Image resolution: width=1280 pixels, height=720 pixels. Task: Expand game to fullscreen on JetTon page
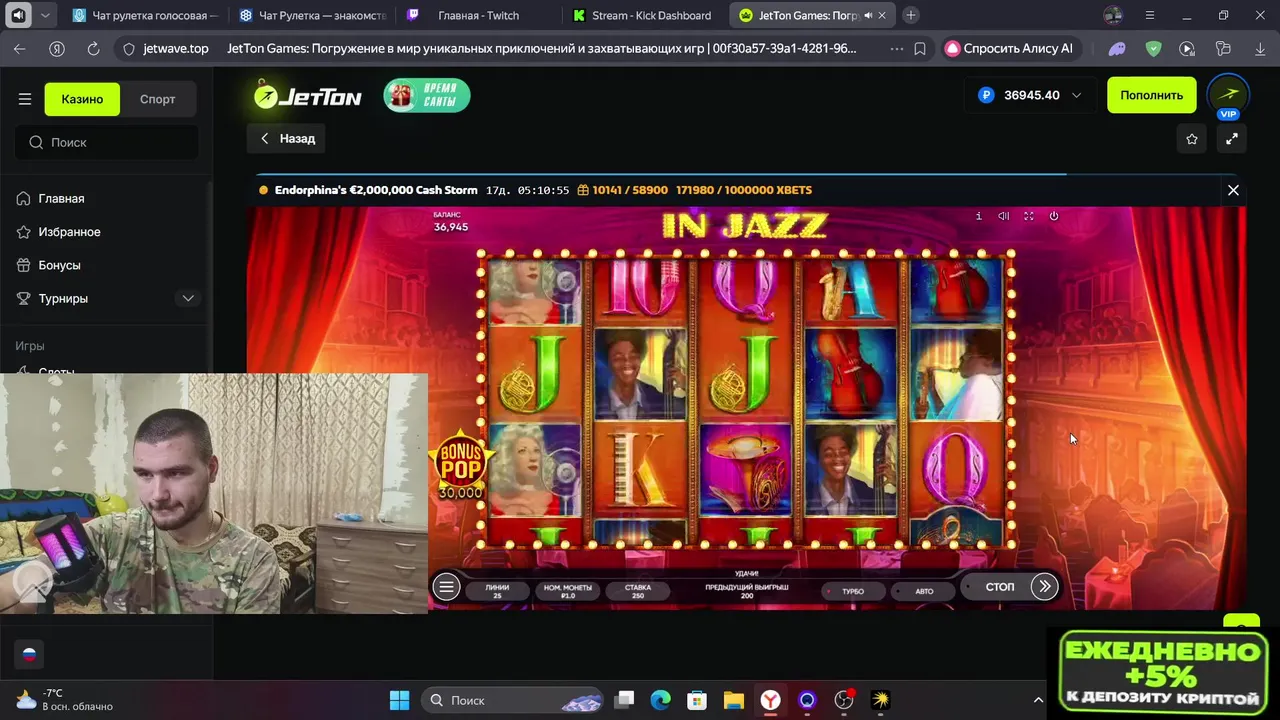click(1232, 139)
